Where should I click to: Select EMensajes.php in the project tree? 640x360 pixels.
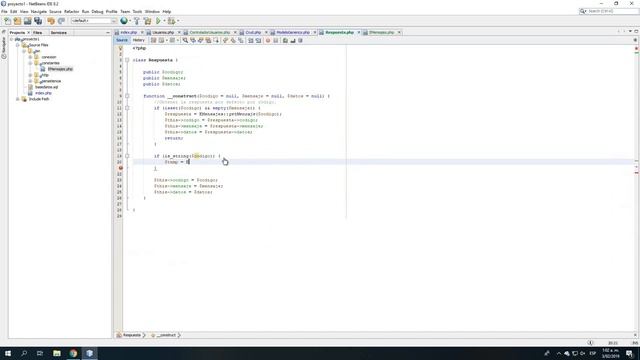(x=60, y=69)
